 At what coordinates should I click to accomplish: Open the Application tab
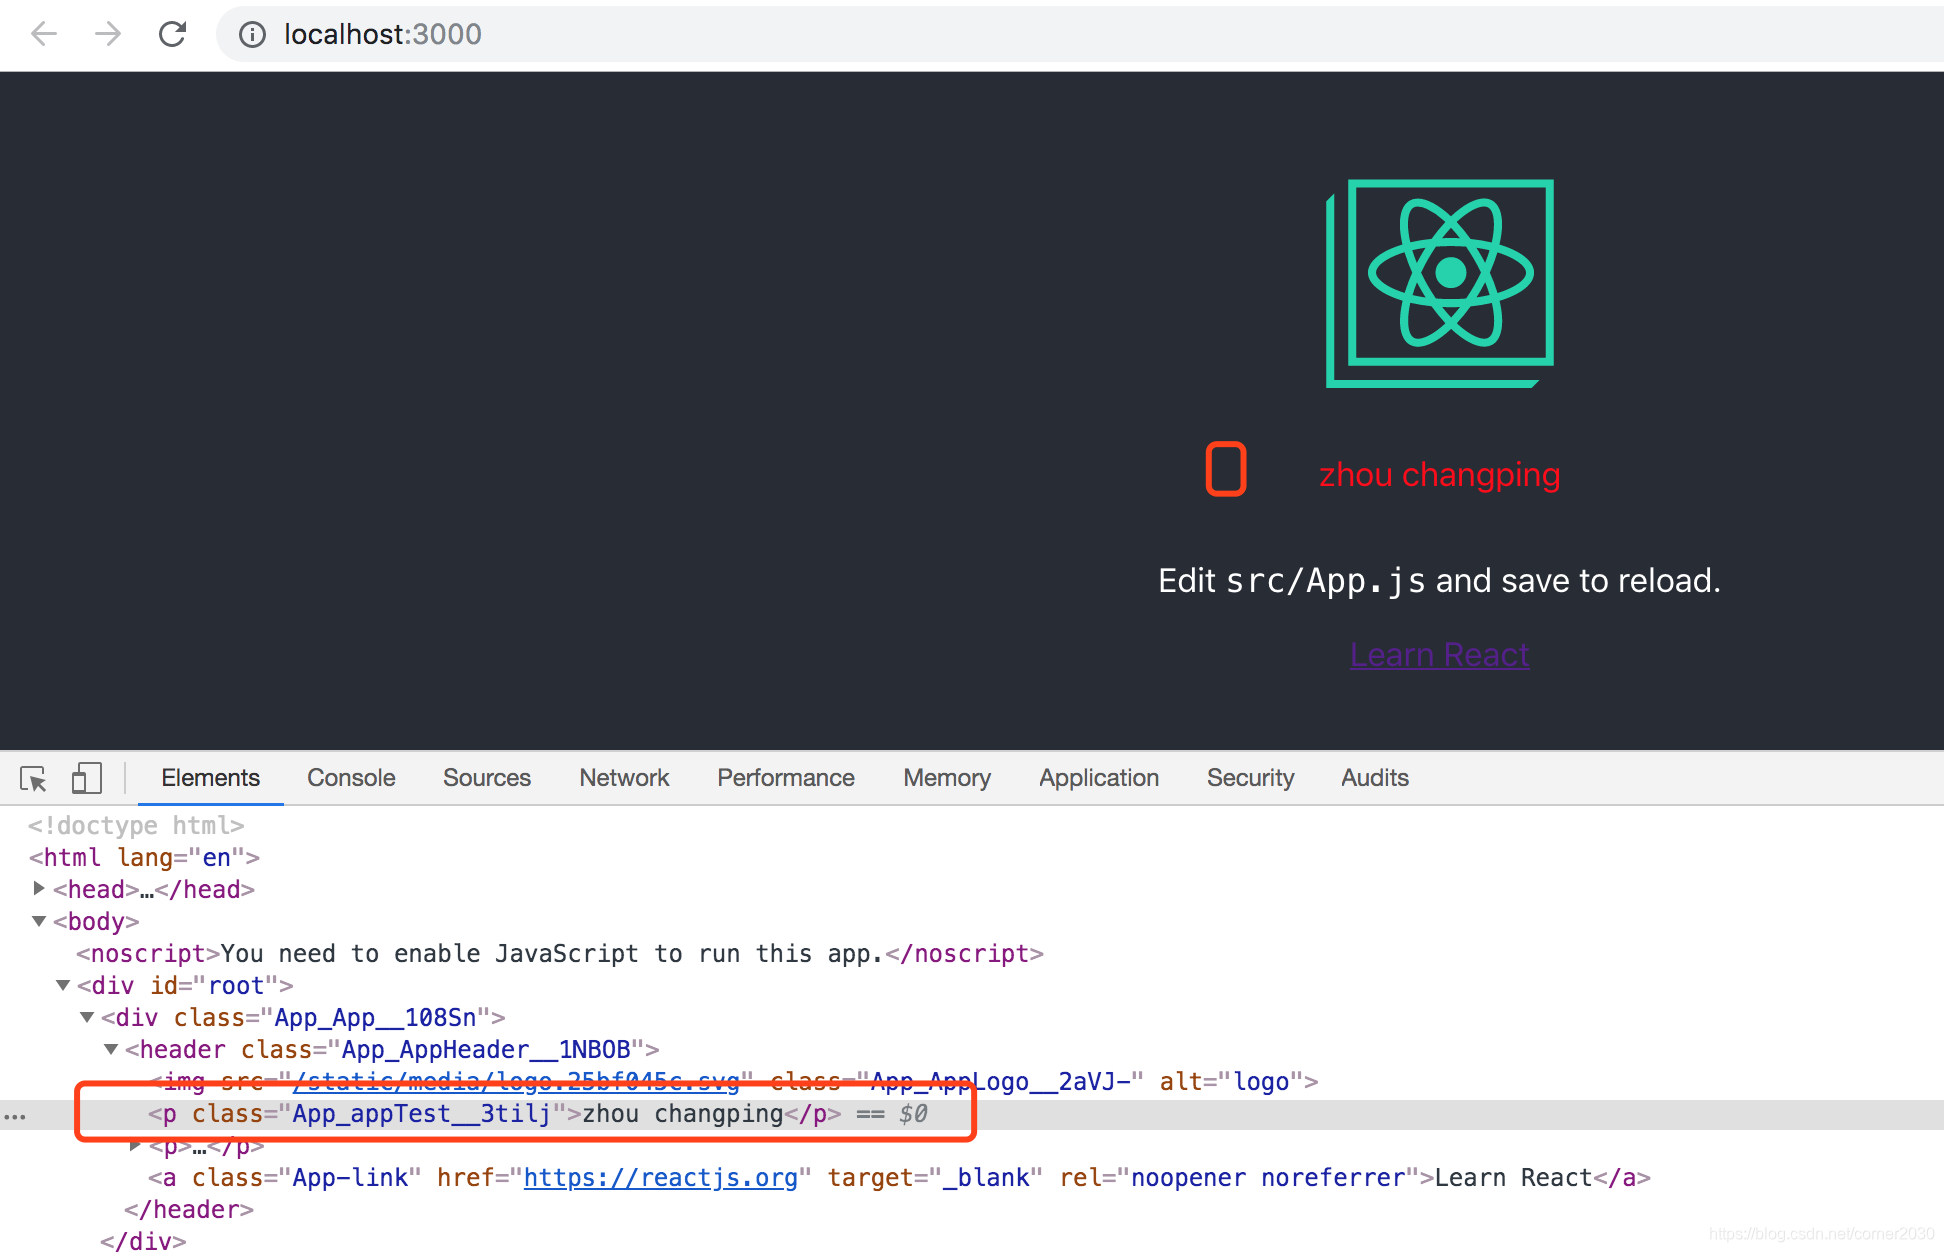[x=1099, y=778]
